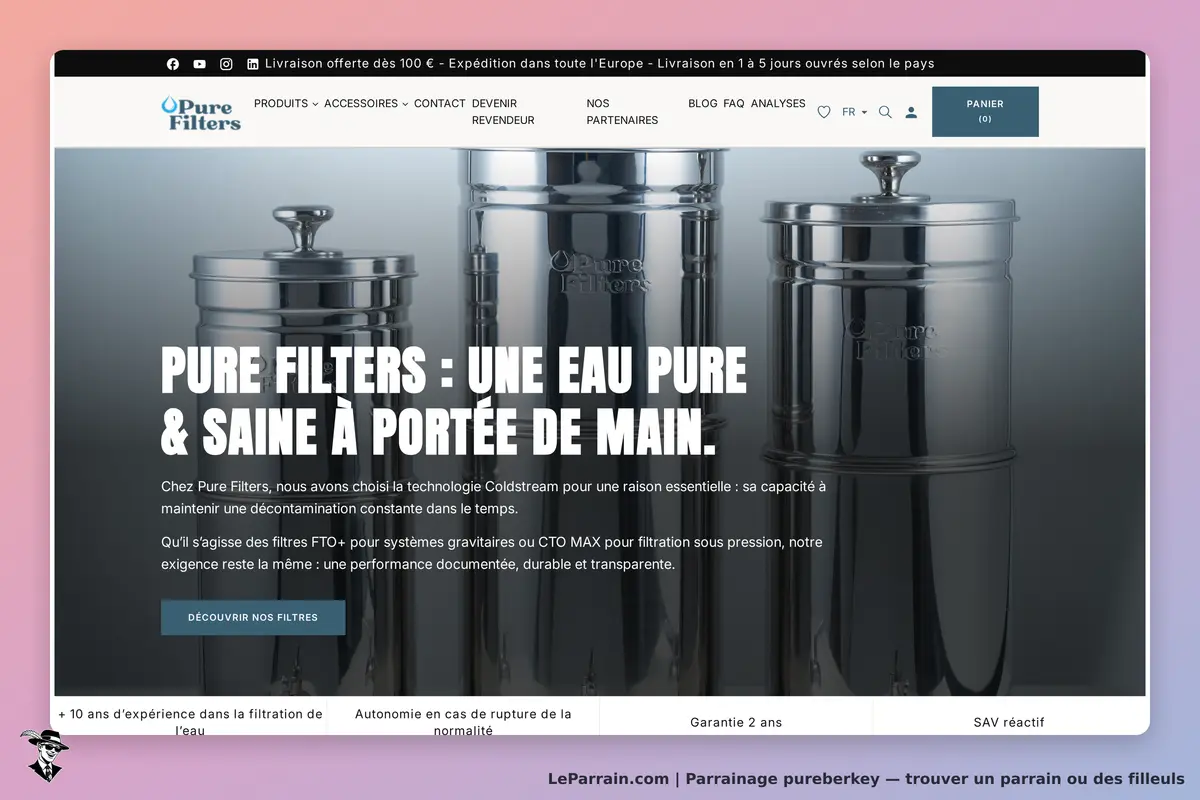Image resolution: width=1200 pixels, height=800 pixels.
Task: Click the 'SAV réactif' text
Action: [1009, 722]
